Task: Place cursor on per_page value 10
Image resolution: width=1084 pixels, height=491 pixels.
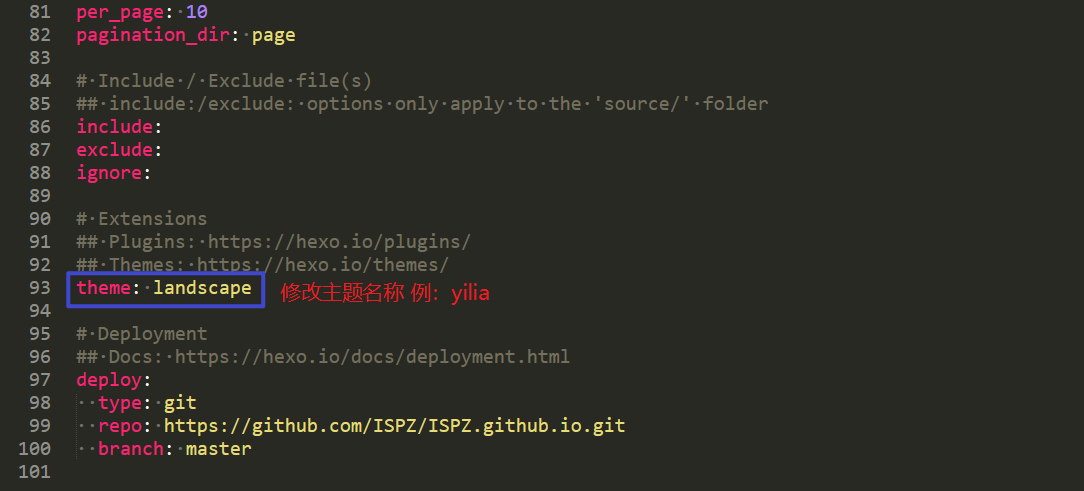Action: coord(197,12)
